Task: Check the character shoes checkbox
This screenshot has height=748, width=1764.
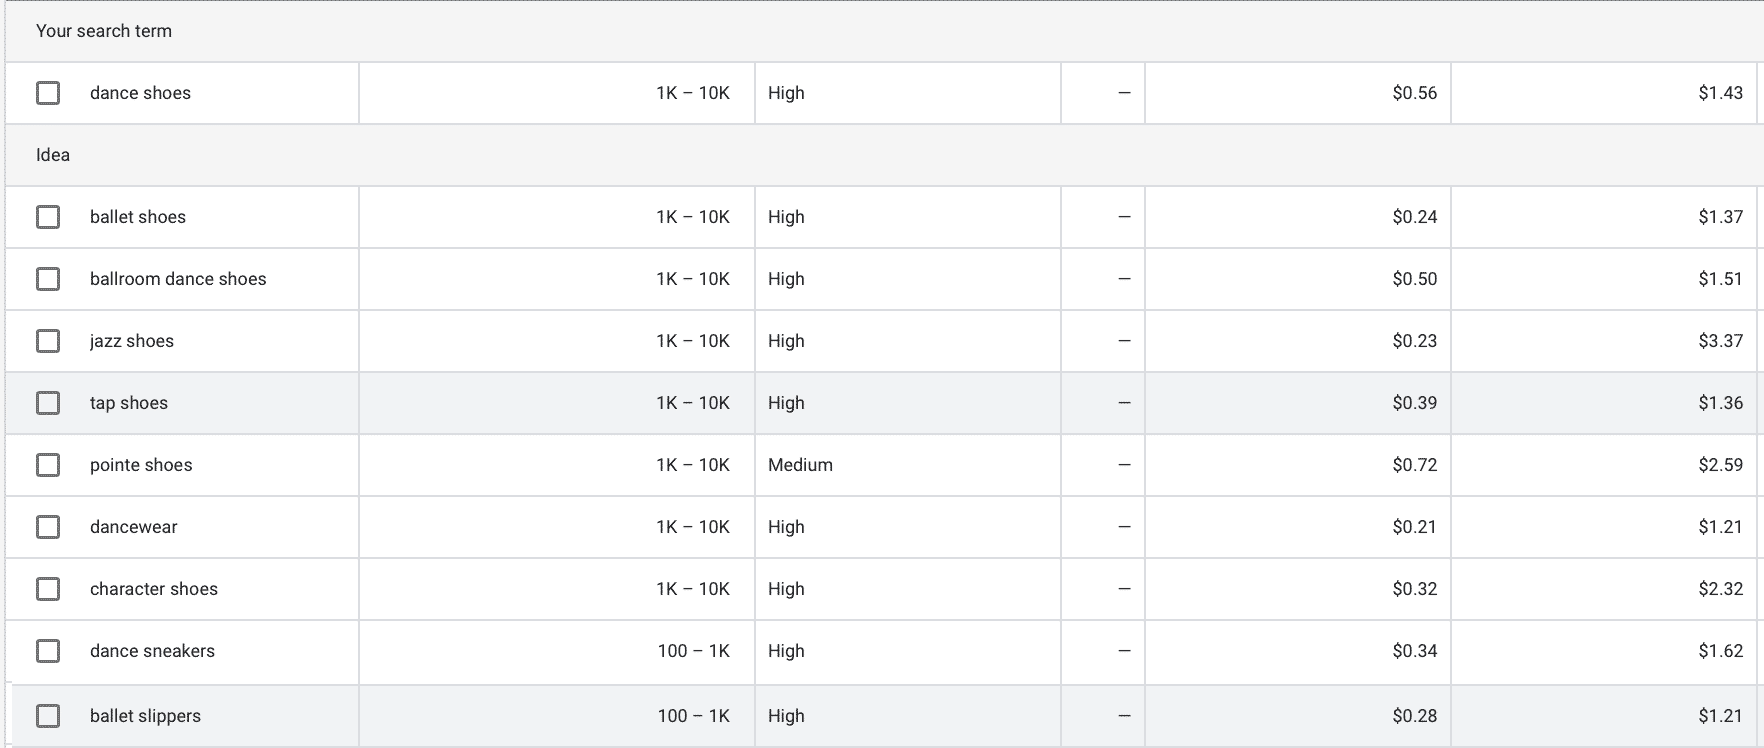Action: [x=48, y=589]
